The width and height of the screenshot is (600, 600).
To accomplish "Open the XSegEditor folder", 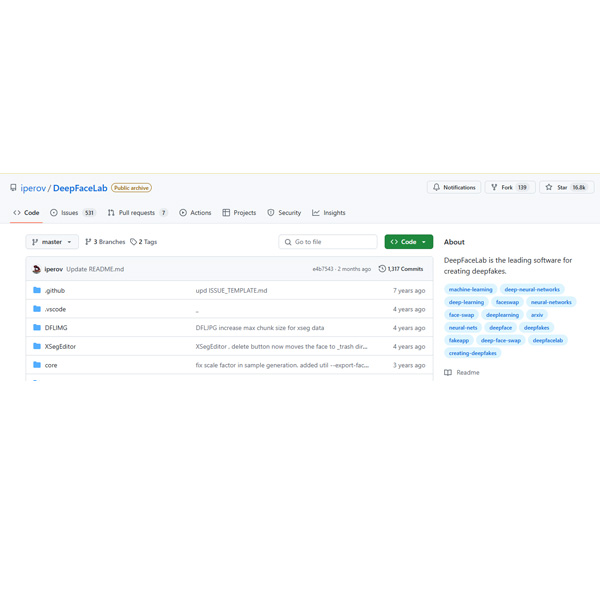I will 60,346.
